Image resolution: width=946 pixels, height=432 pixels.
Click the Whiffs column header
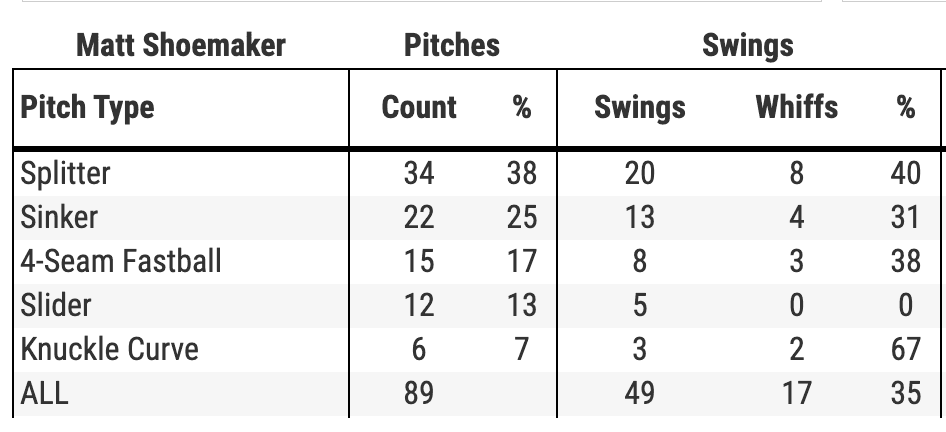click(797, 108)
